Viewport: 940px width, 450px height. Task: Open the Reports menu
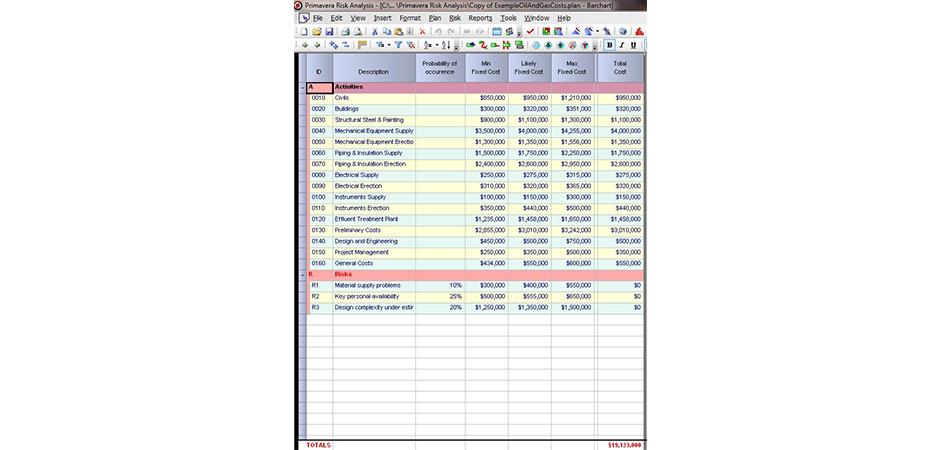click(x=480, y=18)
